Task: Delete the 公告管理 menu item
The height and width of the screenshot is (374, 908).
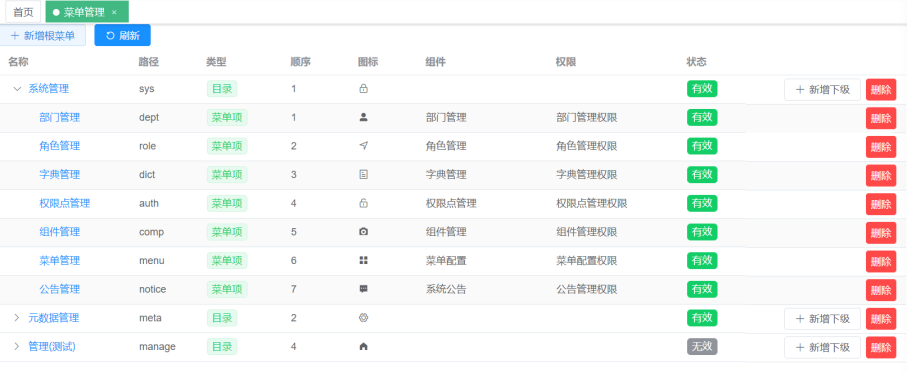Action: click(x=881, y=290)
